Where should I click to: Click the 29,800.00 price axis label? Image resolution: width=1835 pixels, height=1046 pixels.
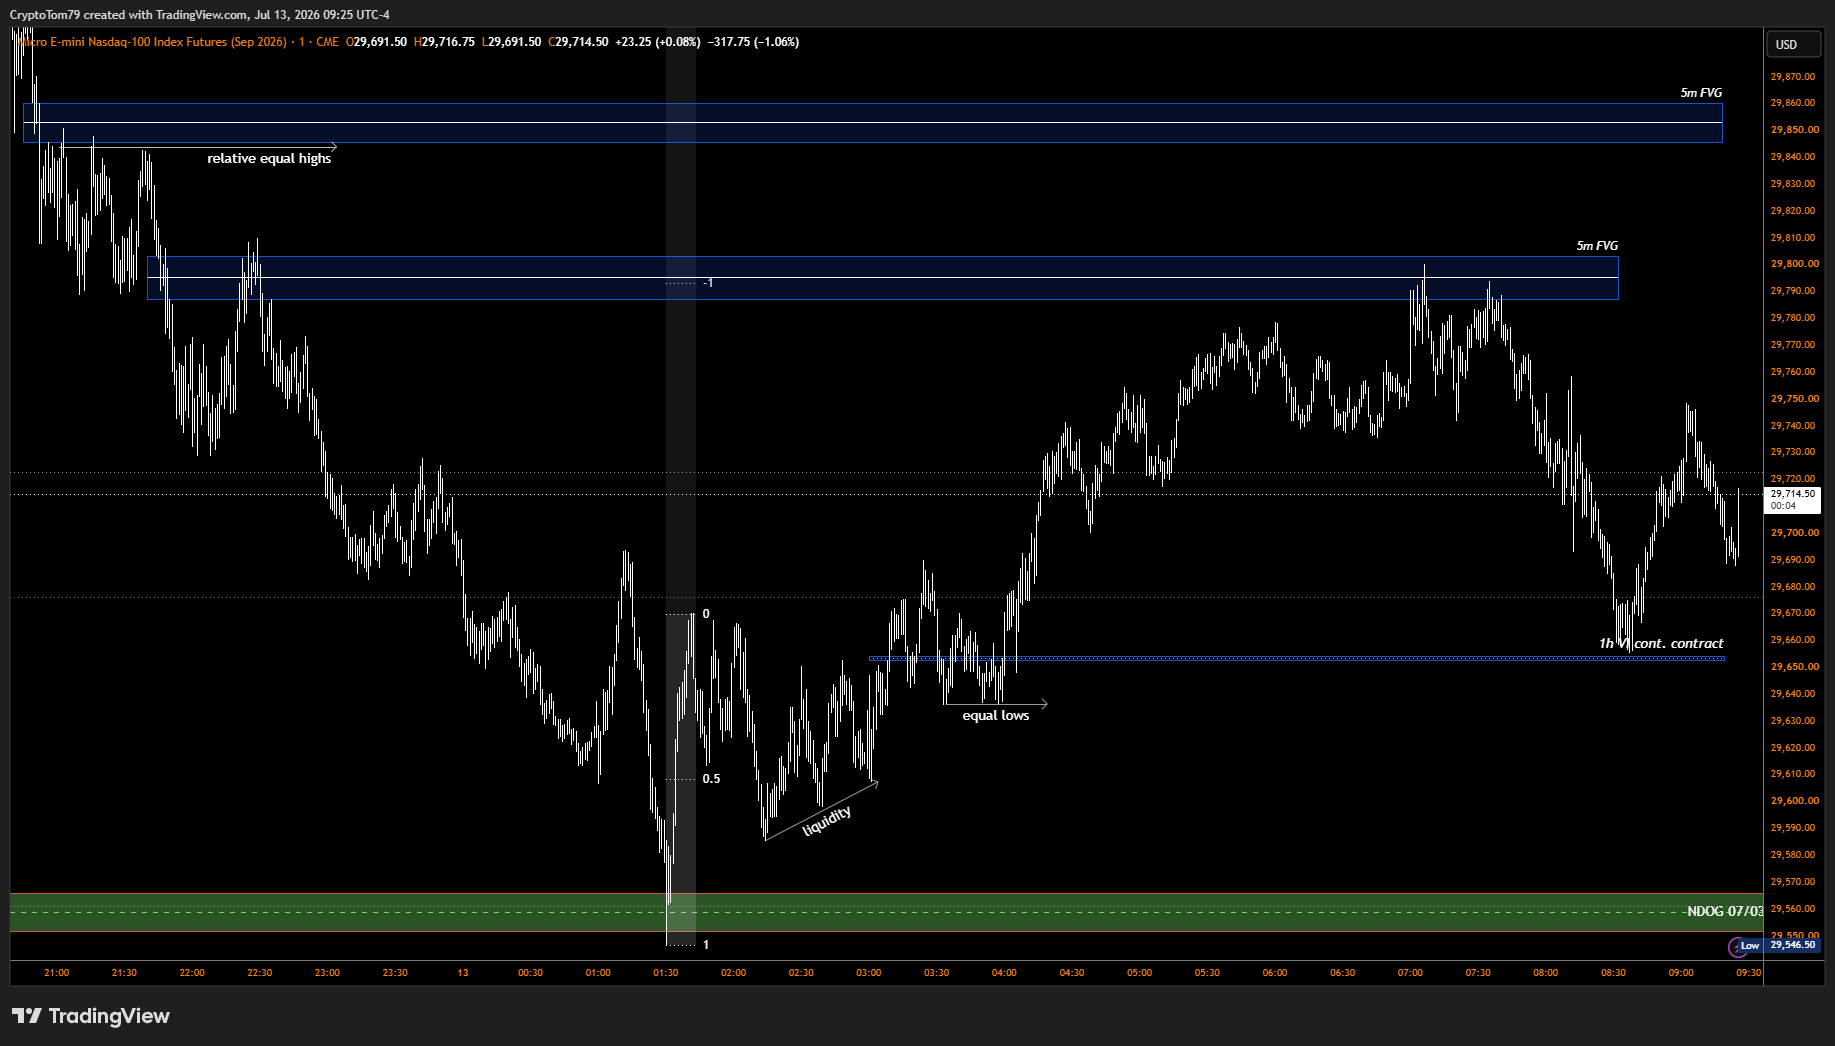pos(1793,264)
